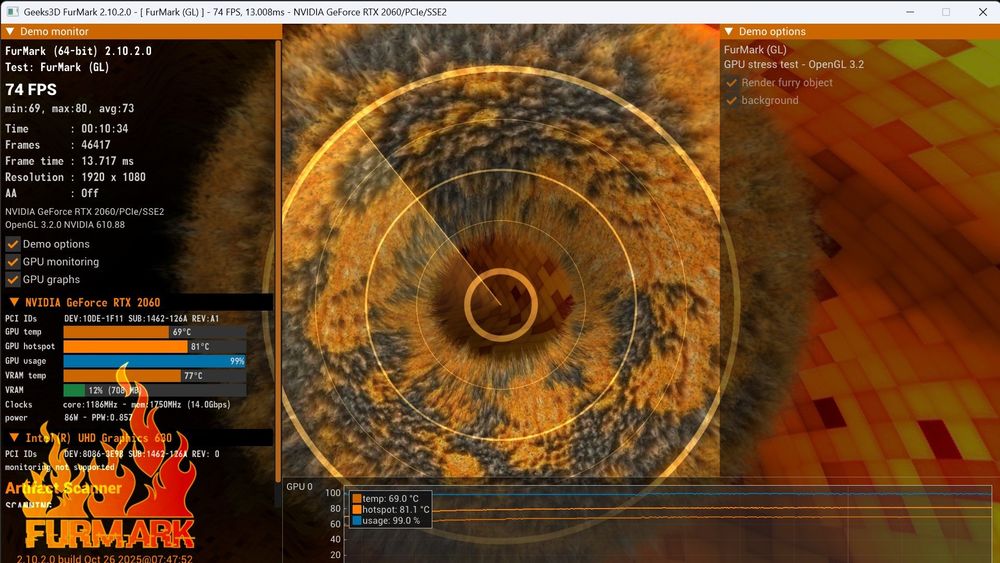Viewport: 1000px width, 563px height.
Task: Click the VRAM temp 77°C bar
Action: pos(154,376)
